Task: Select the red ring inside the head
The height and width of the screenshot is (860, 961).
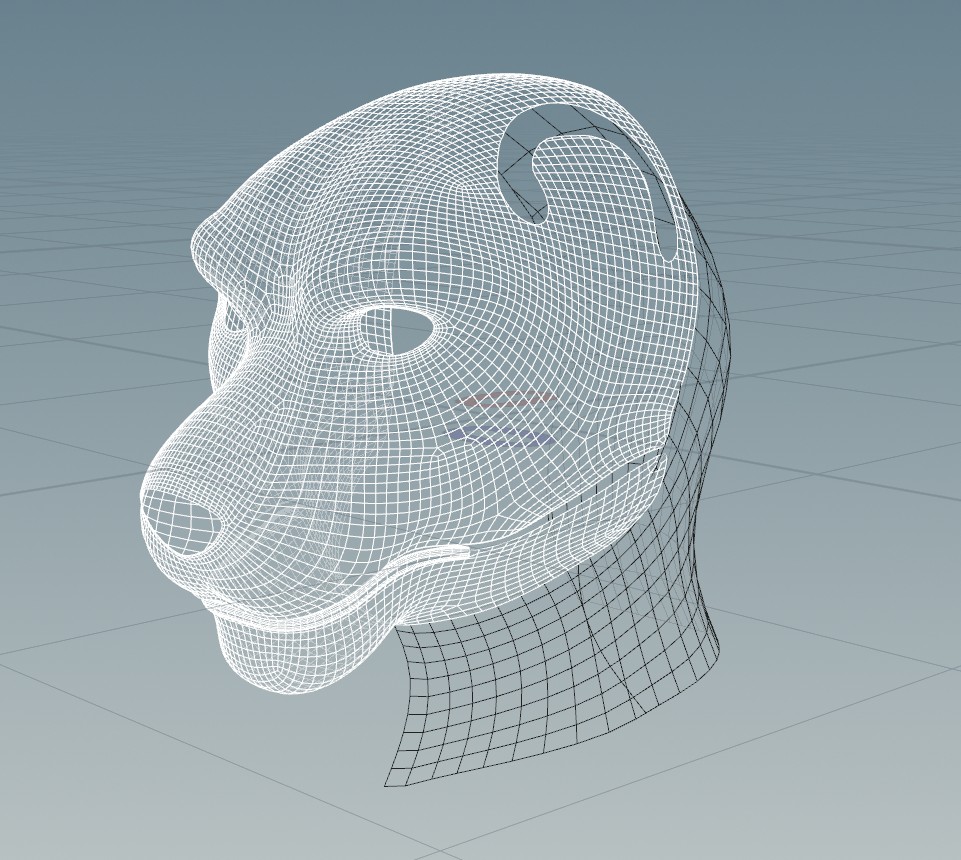Action: [508, 400]
